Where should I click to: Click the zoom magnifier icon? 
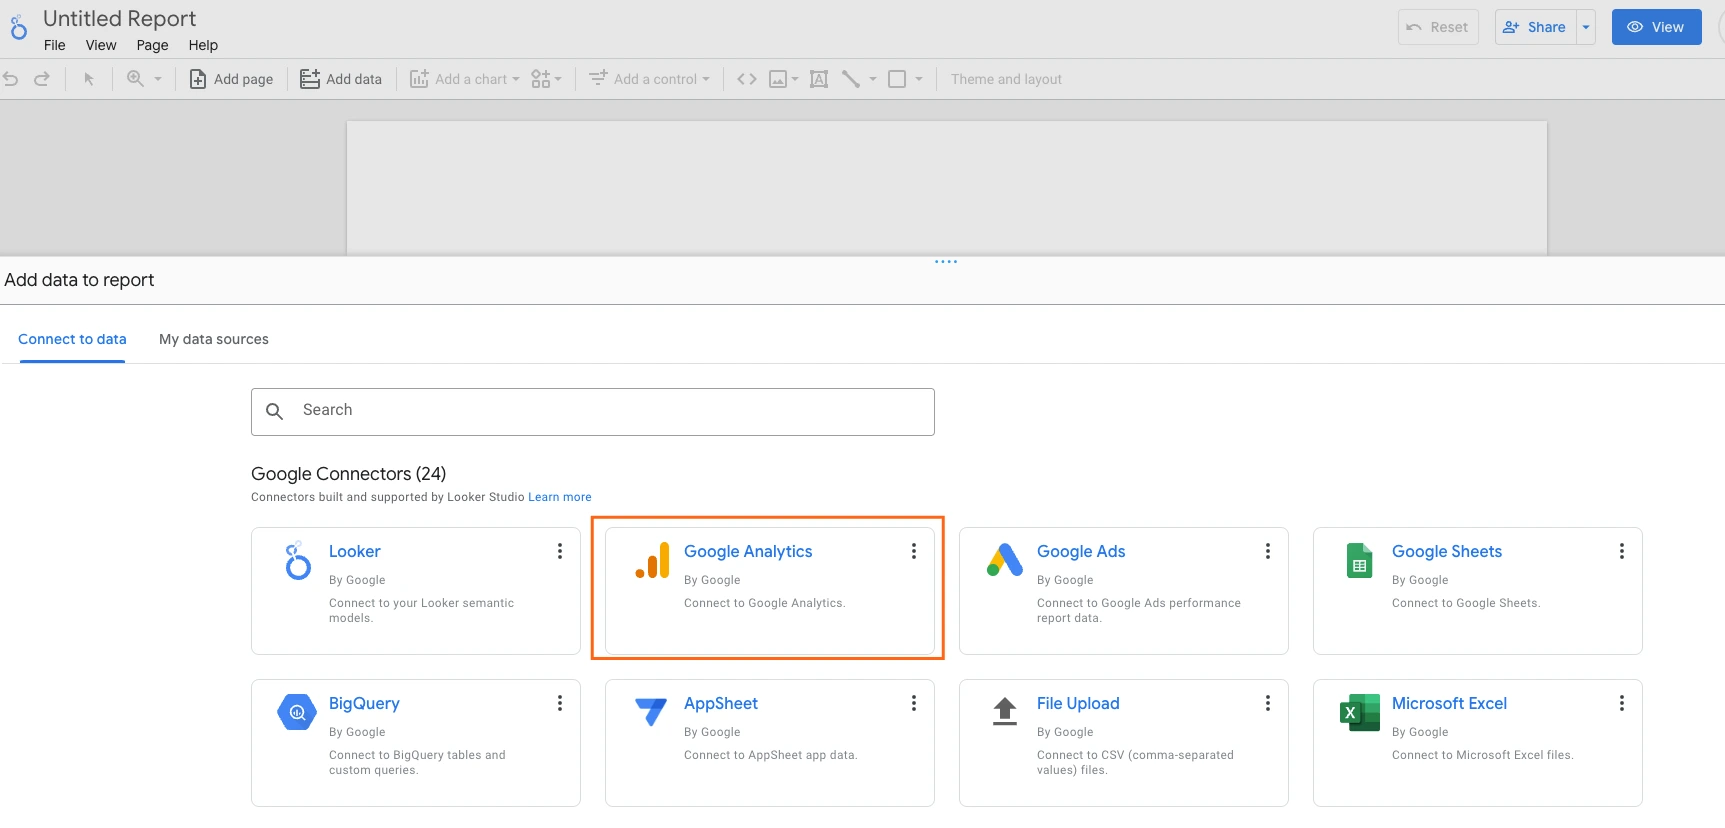pos(135,79)
